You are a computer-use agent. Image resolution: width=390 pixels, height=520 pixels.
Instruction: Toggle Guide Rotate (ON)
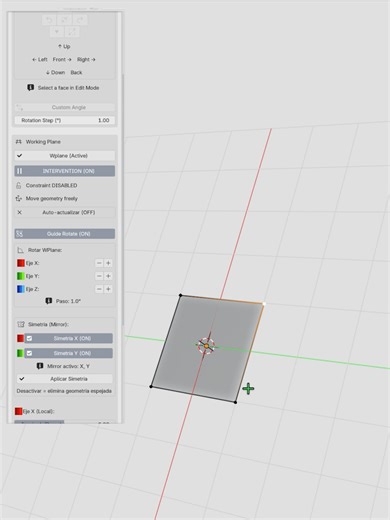point(65,234)
